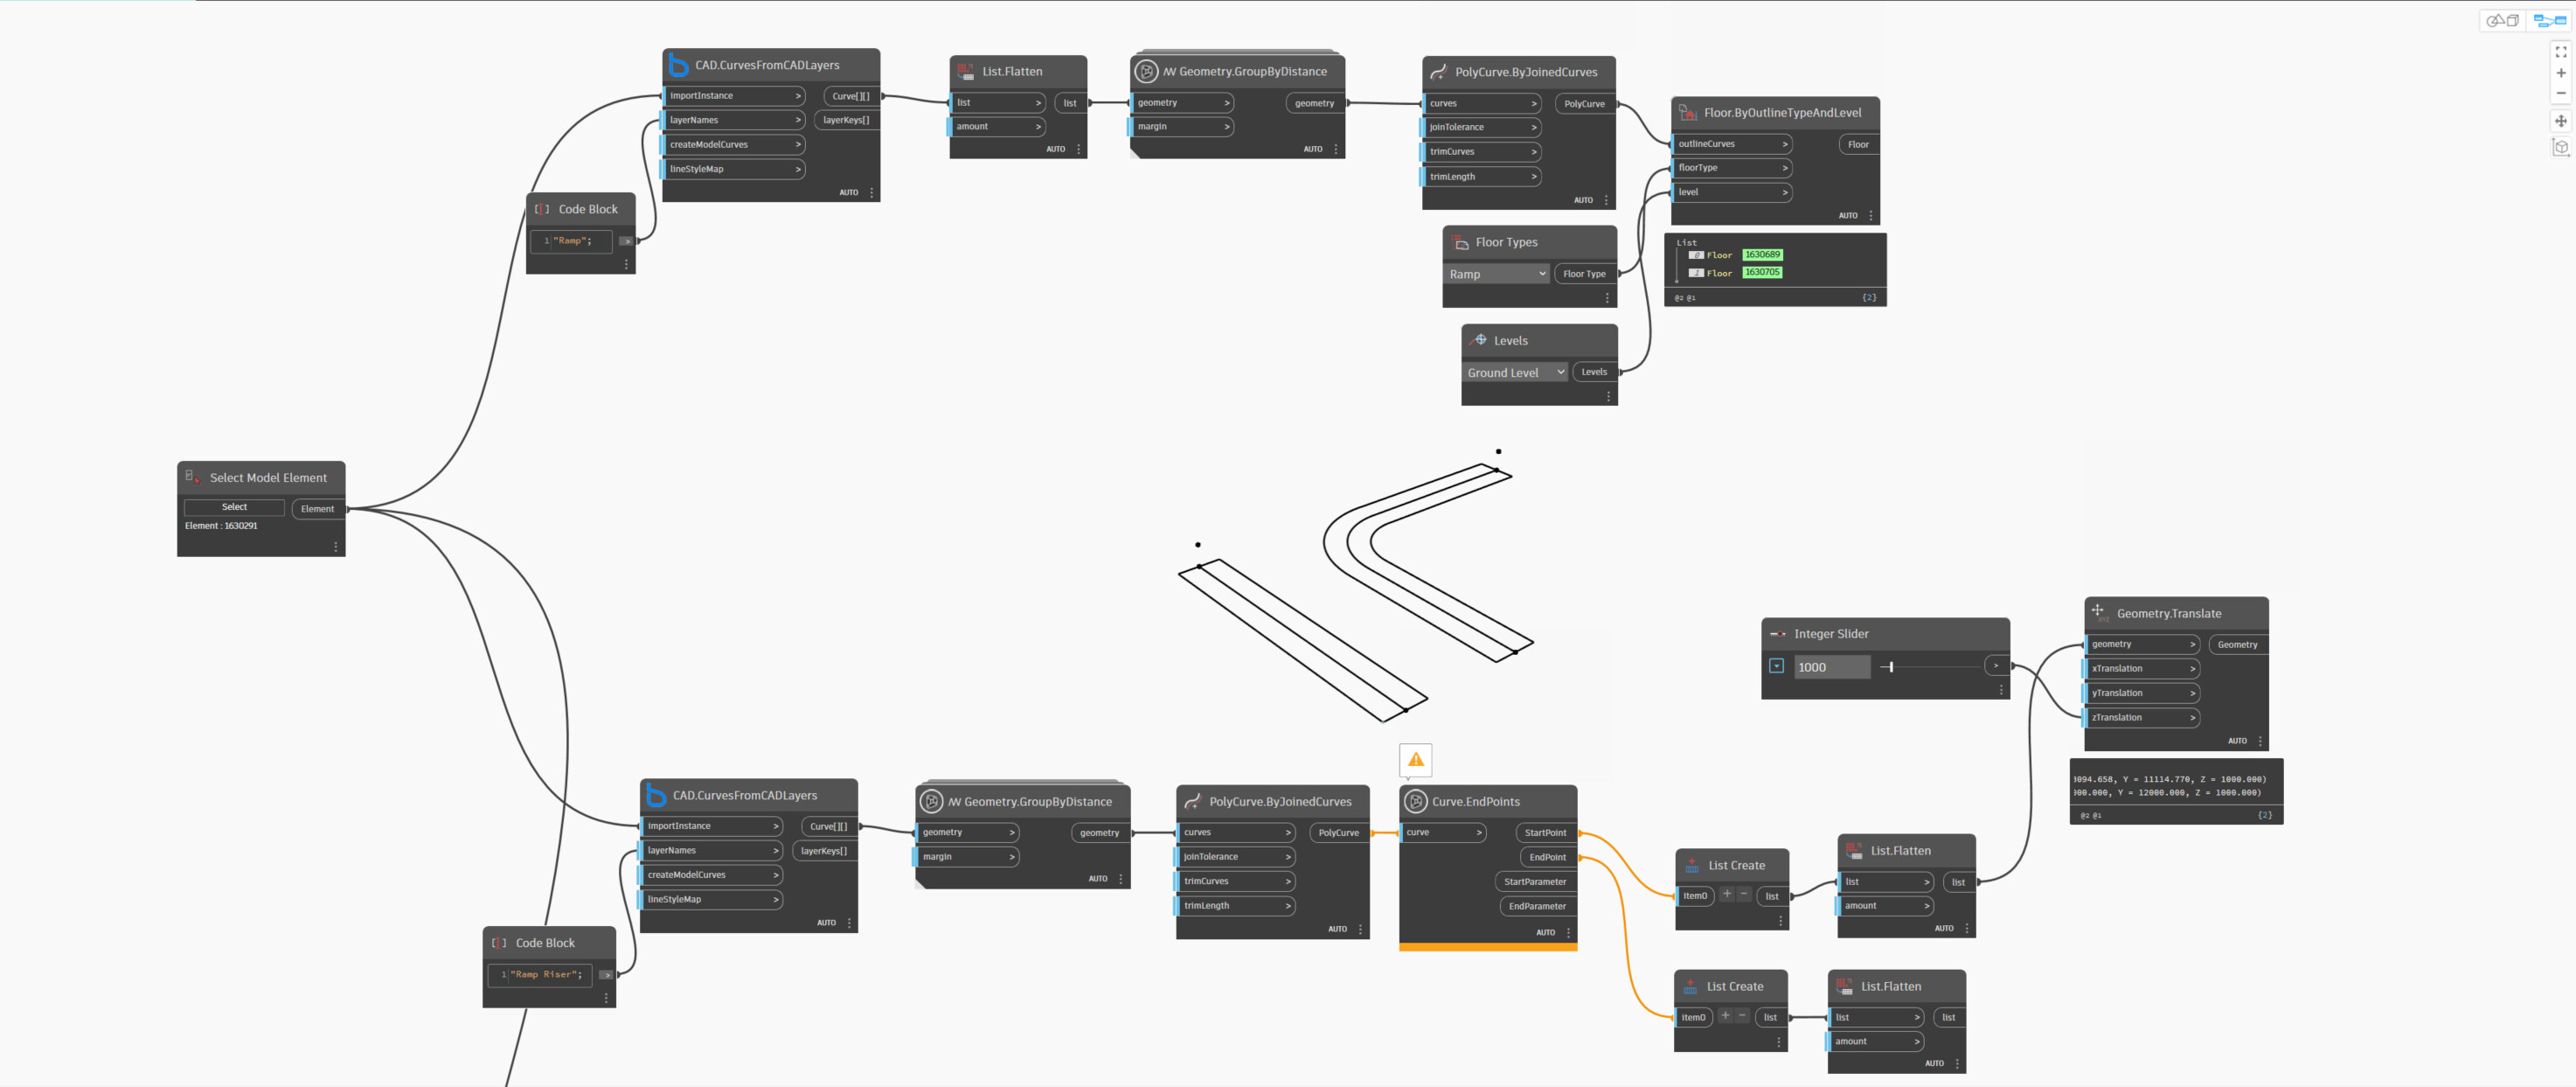Click the zoom-to-fit icon

click(2560, 51)
